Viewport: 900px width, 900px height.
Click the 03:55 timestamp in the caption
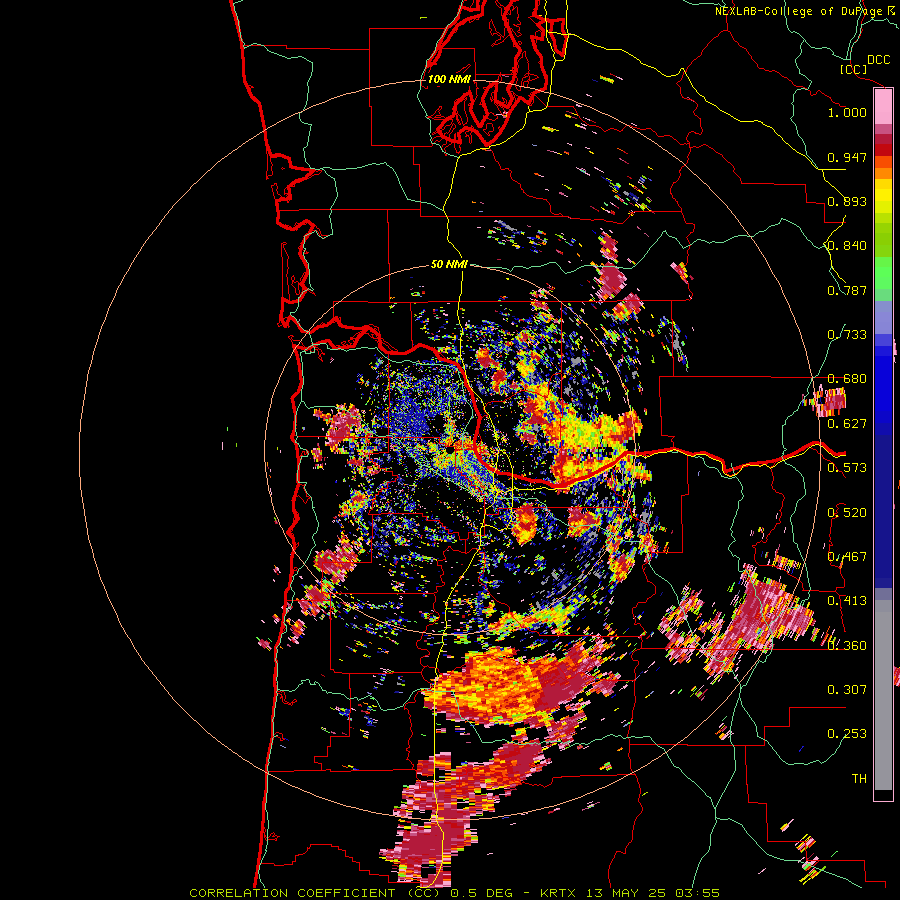click(697, 893)
